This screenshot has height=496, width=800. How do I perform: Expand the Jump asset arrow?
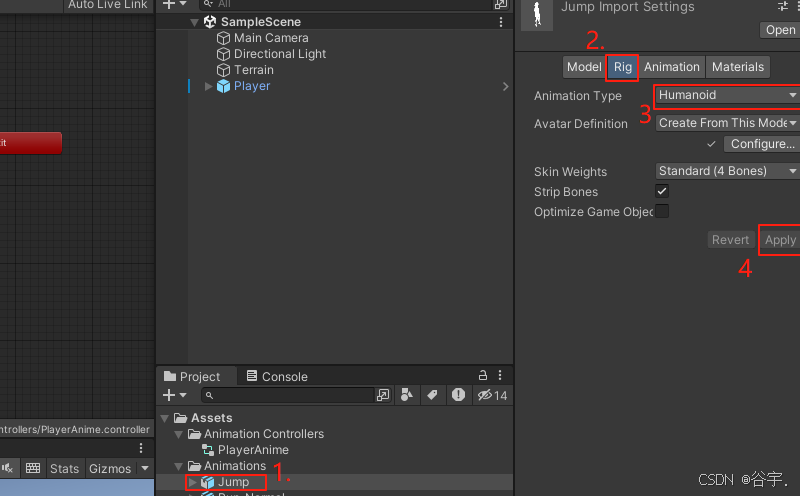pos(192,482)
